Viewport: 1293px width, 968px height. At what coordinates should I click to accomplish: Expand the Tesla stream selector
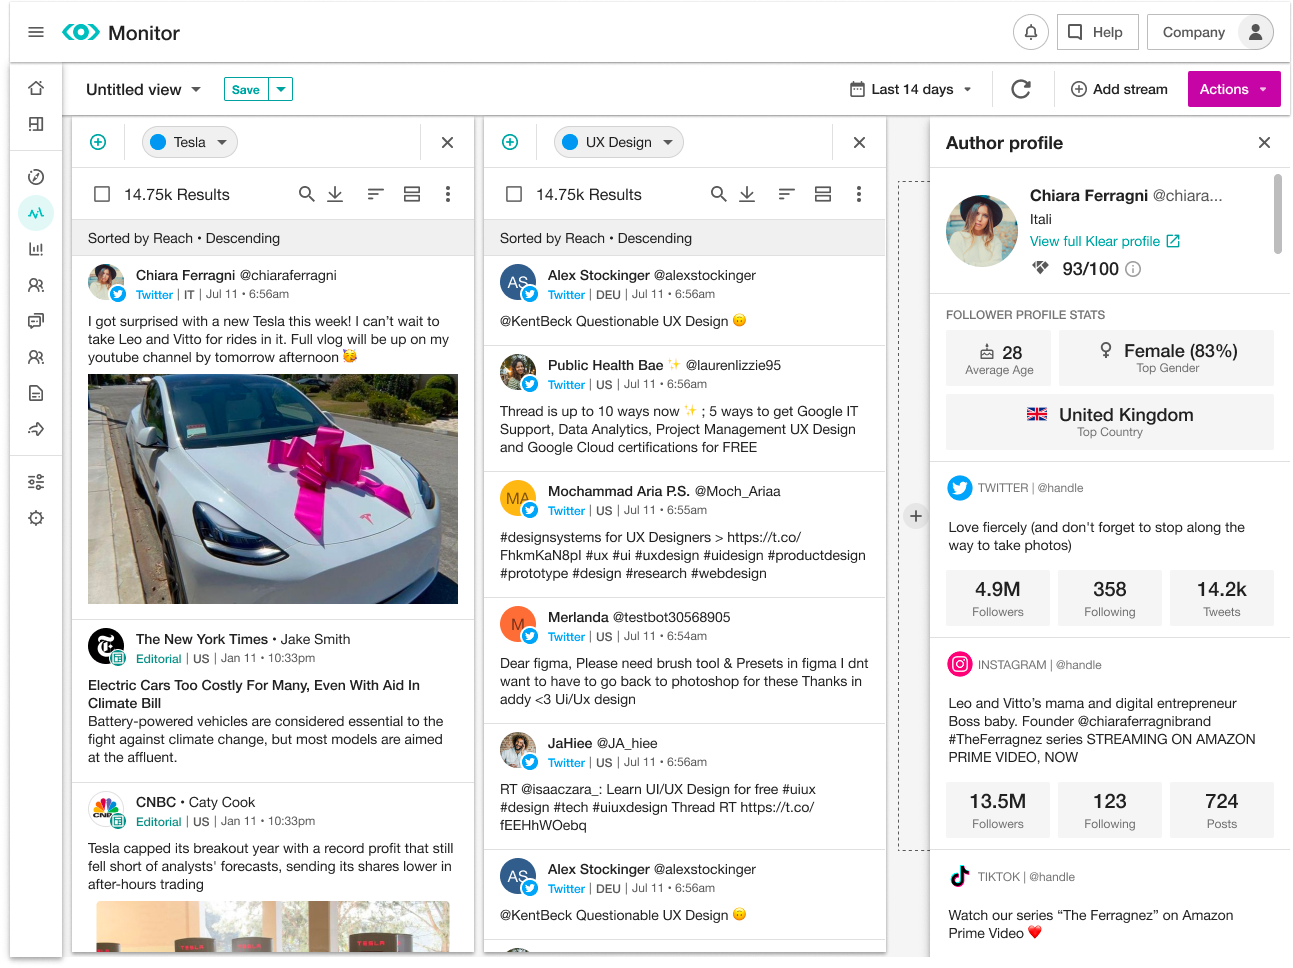190,142
